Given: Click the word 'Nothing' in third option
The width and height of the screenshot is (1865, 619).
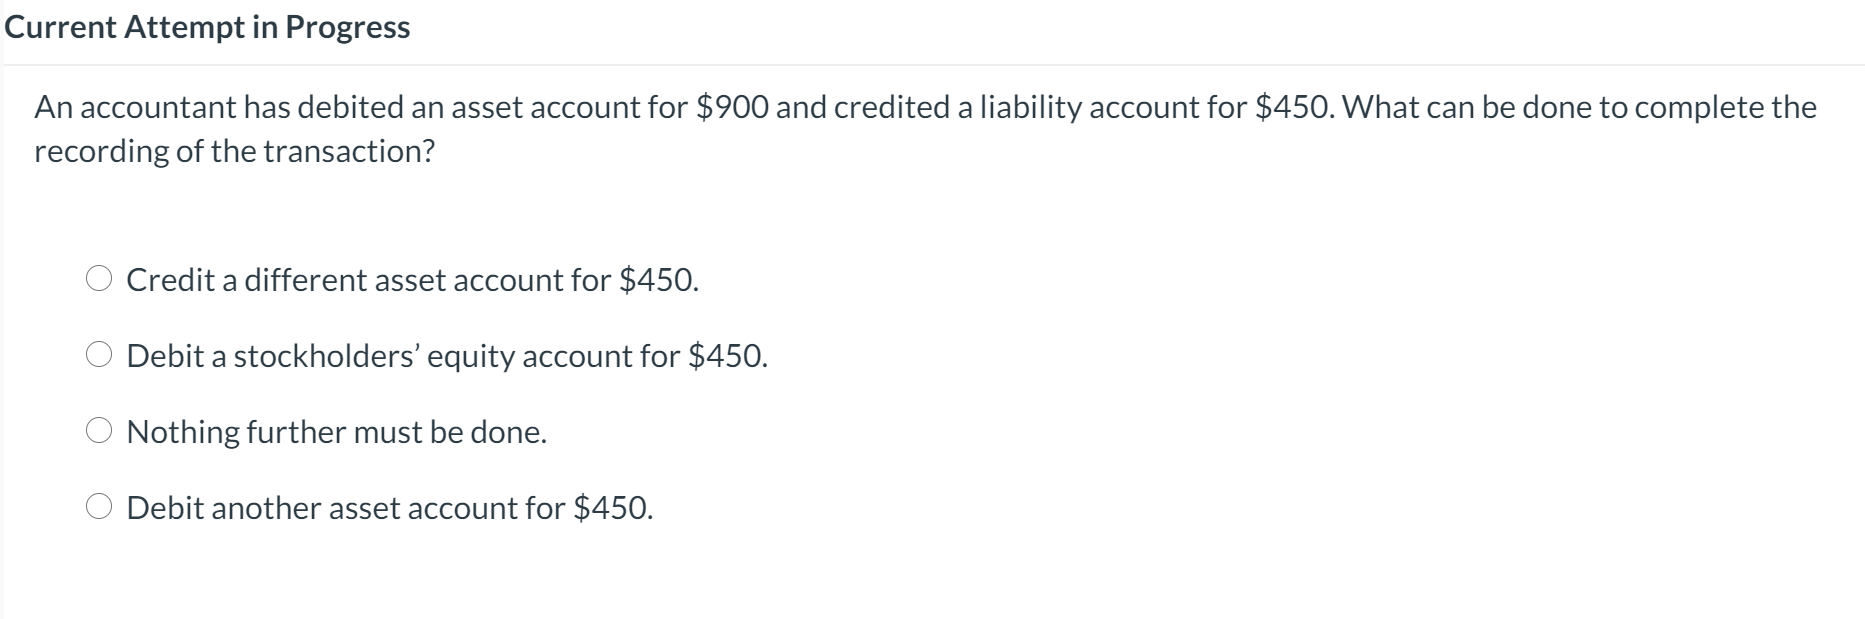Looking at the screenshot, I should (x=183, y=432).
